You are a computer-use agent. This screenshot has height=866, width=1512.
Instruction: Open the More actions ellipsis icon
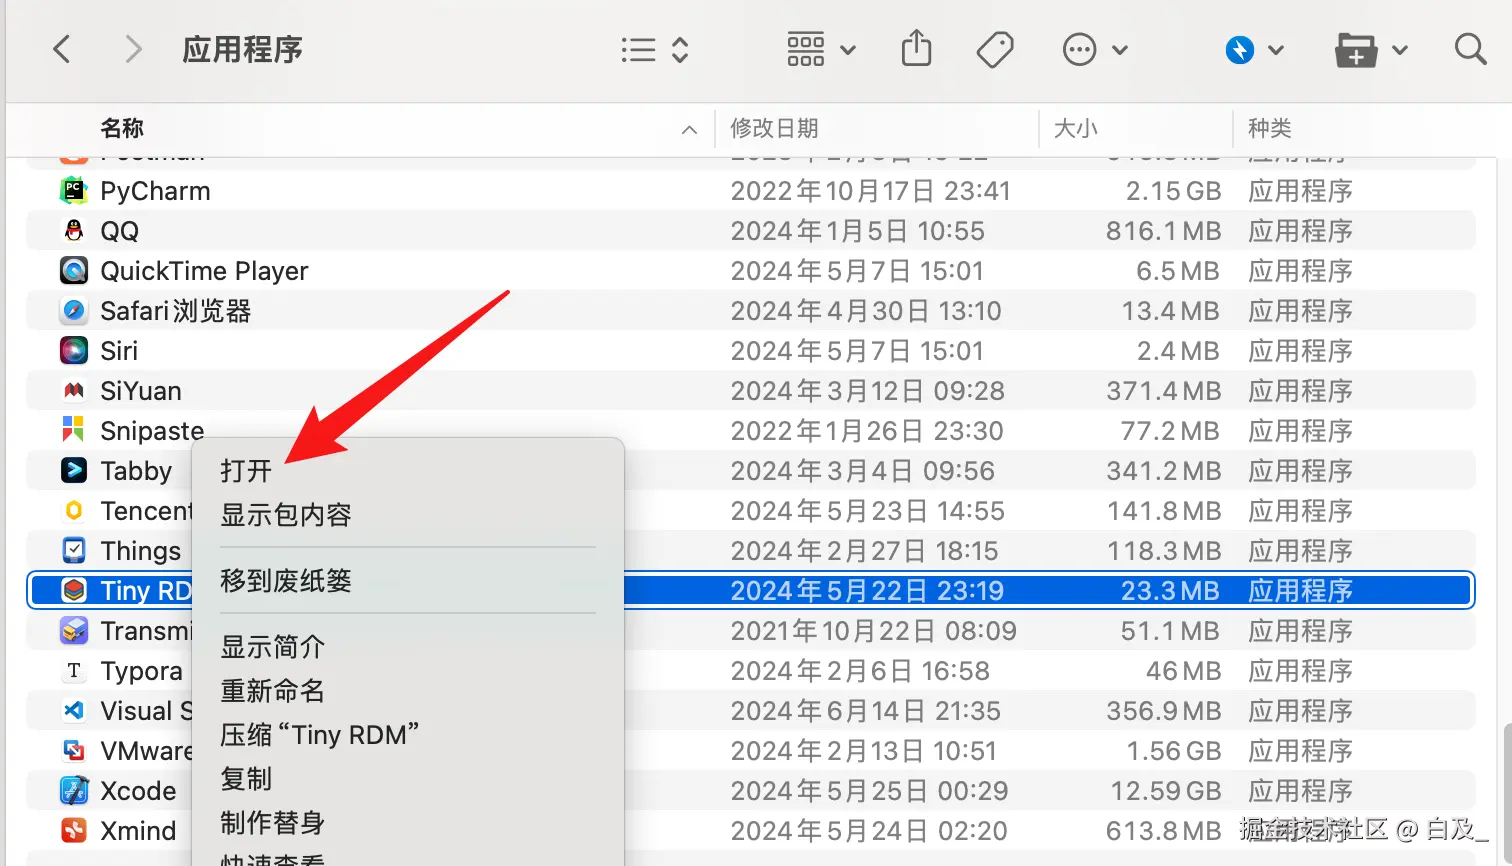1080,49
